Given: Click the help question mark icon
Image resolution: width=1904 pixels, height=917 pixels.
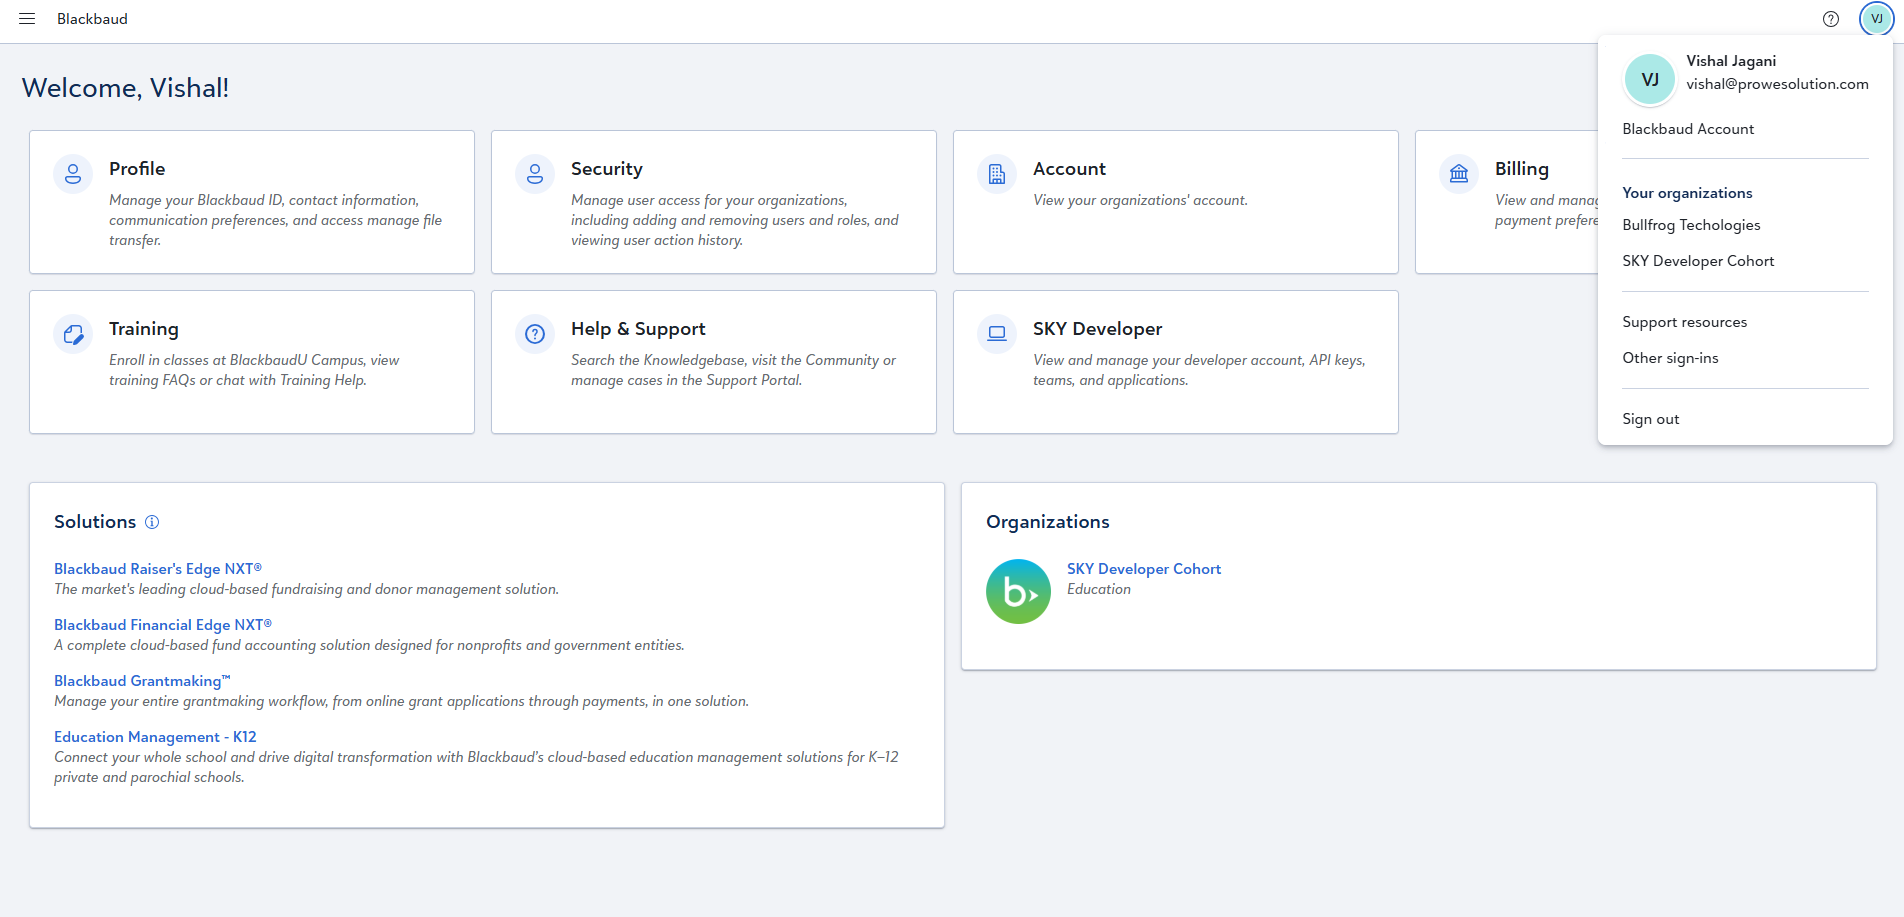Looking at the screenshot, I should tap(1831, 19).
